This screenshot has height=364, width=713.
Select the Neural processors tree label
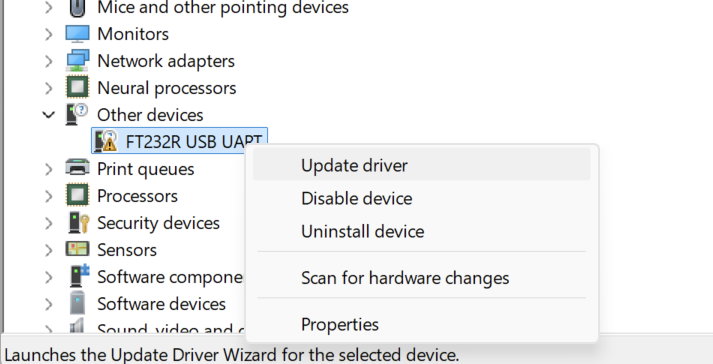point(166,88)
